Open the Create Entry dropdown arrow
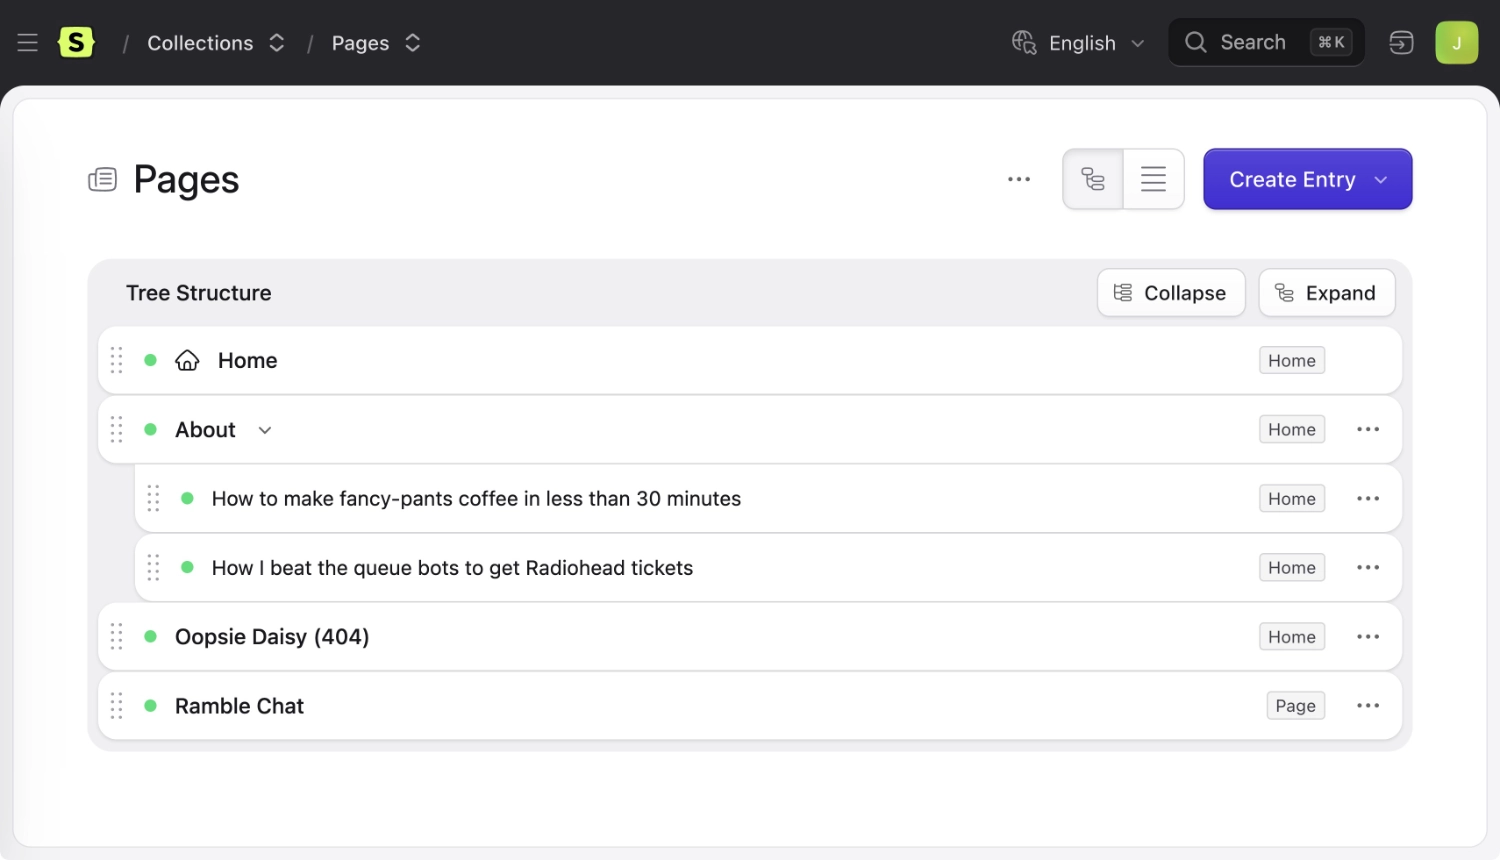Screen dimensions: 1500x860 click(x=1381, y=180)
